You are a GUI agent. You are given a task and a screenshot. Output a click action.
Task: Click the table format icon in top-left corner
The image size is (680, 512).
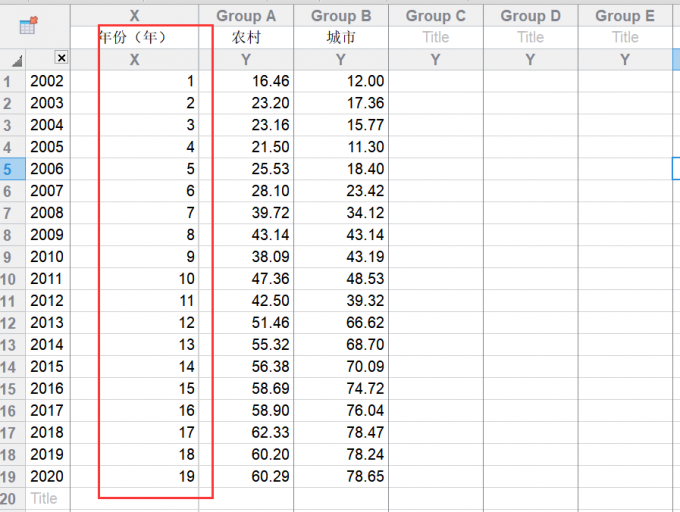tap(29, 27)
